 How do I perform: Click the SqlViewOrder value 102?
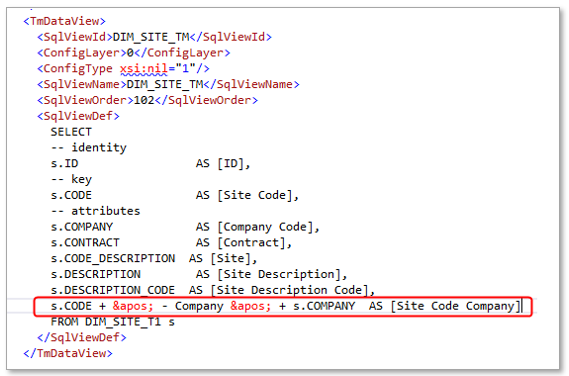[x=144, y=100]
